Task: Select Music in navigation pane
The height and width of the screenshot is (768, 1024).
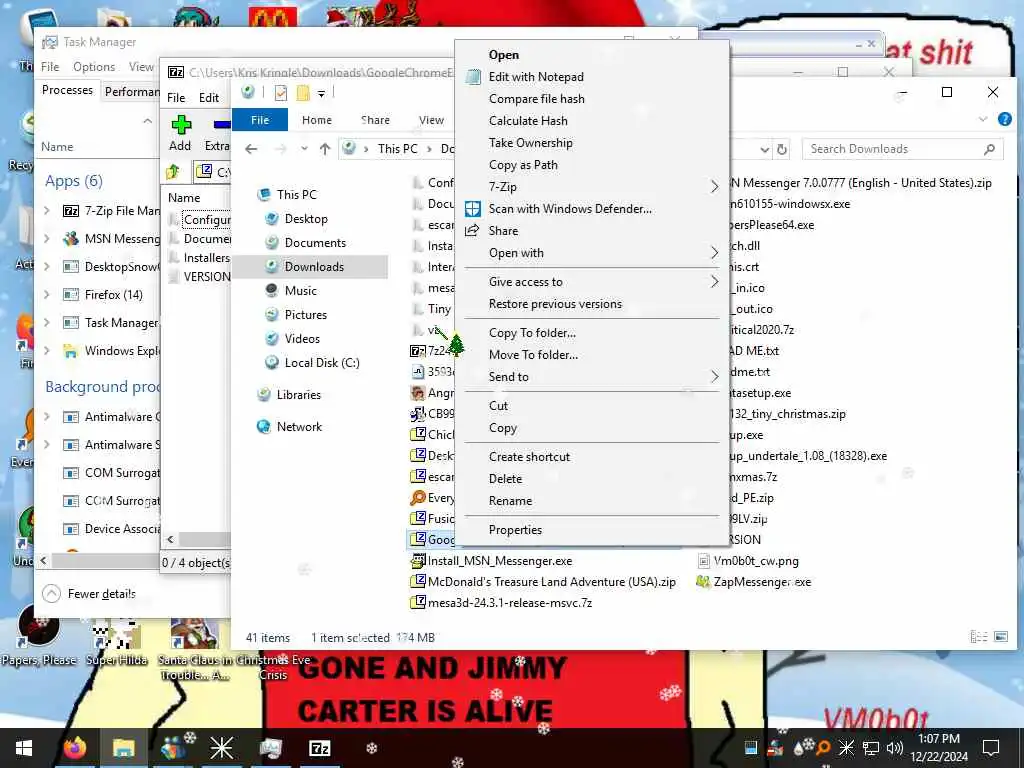Action: click(x=300, y=291)
